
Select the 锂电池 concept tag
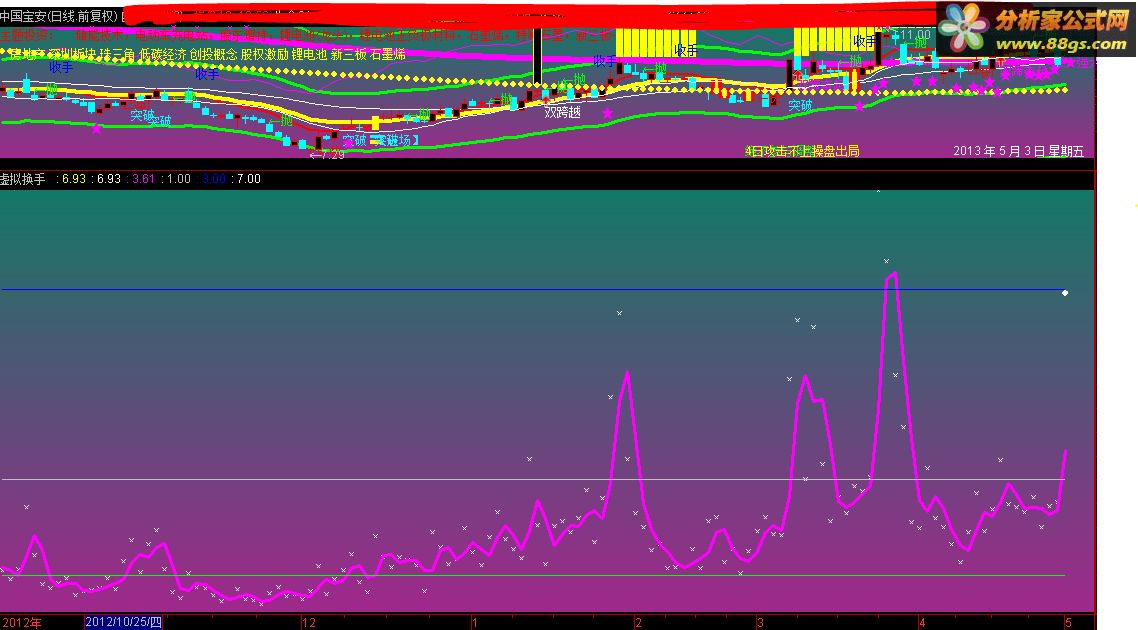[x=309, y=54]
